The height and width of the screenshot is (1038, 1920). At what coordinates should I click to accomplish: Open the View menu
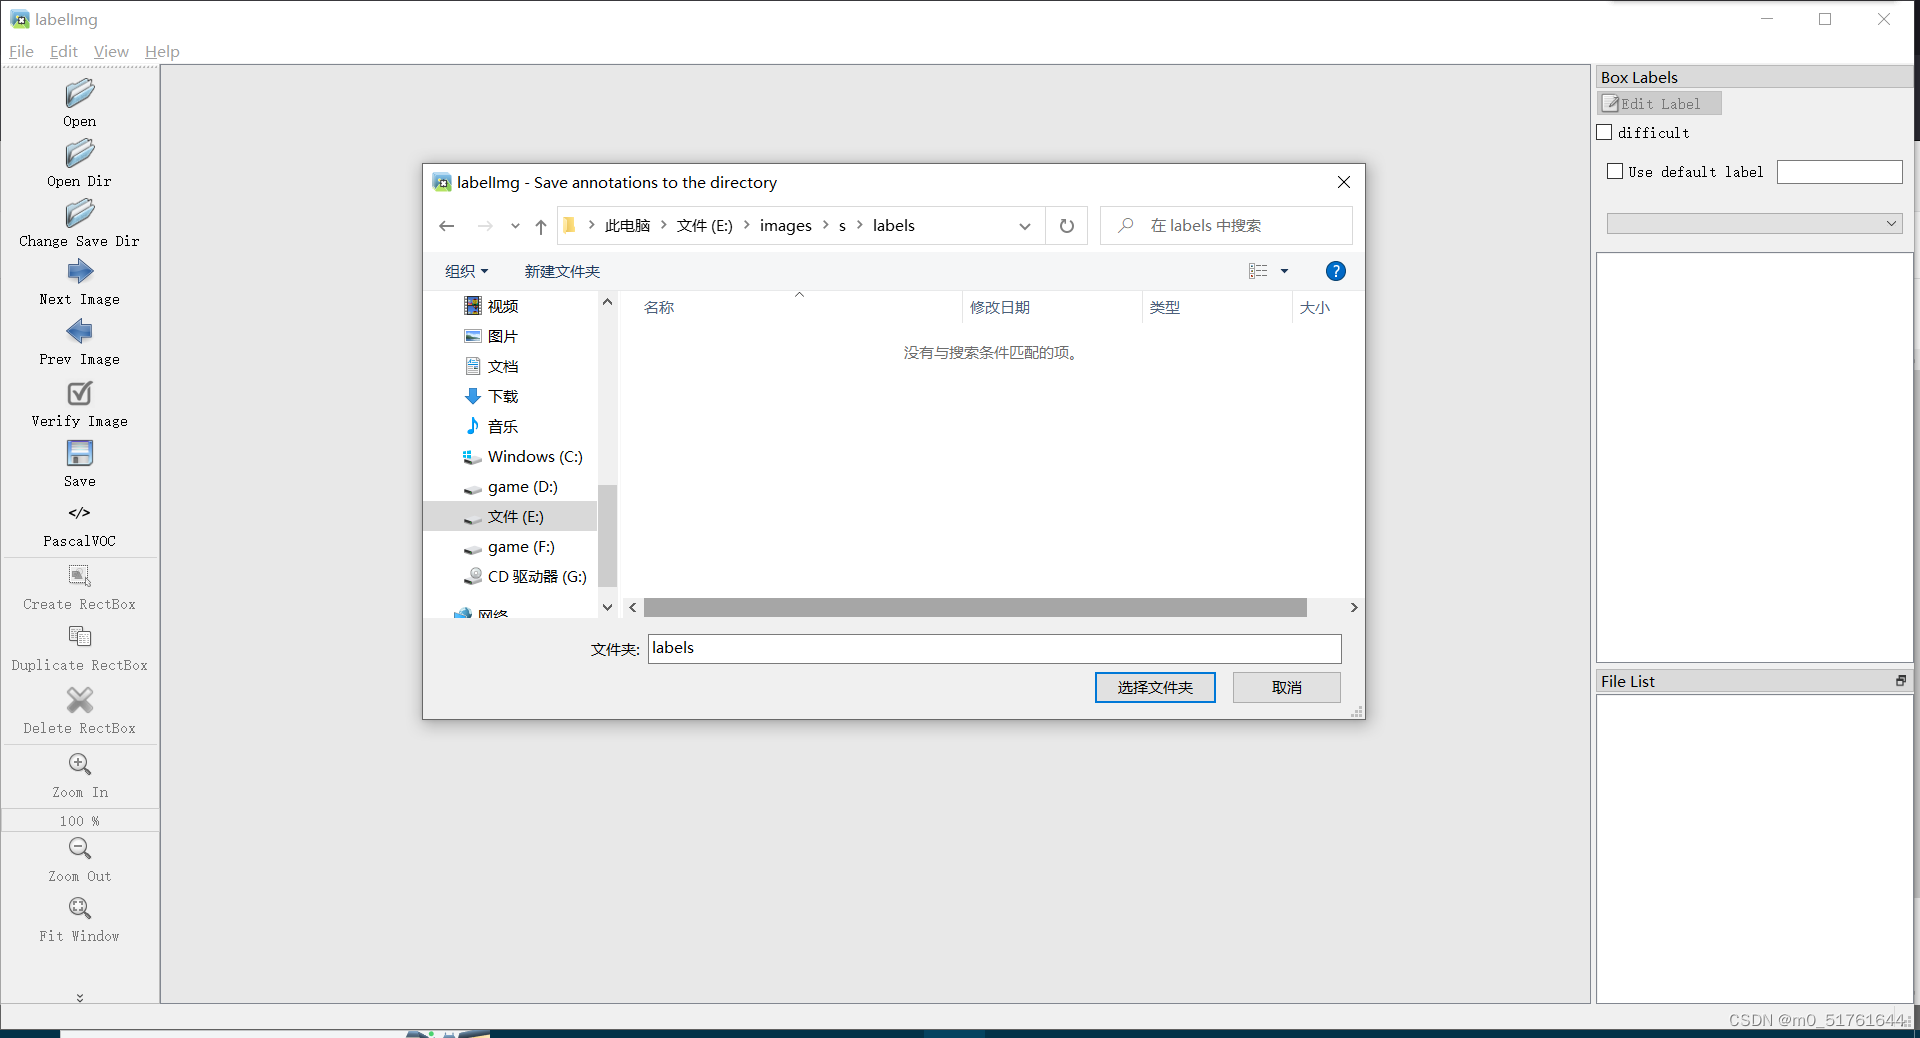pos(111,51)
